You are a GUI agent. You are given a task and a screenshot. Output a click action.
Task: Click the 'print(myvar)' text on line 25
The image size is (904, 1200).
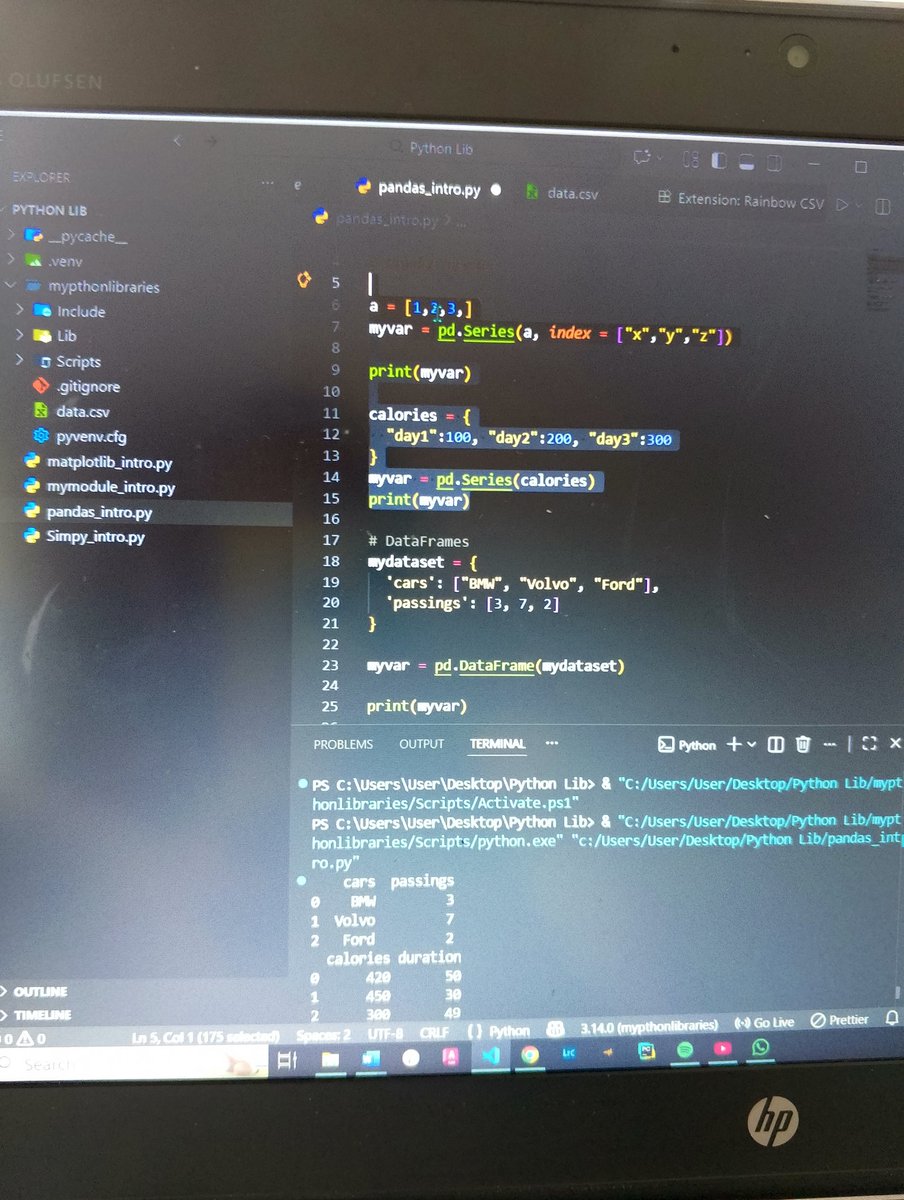click(x=417, y=706)
